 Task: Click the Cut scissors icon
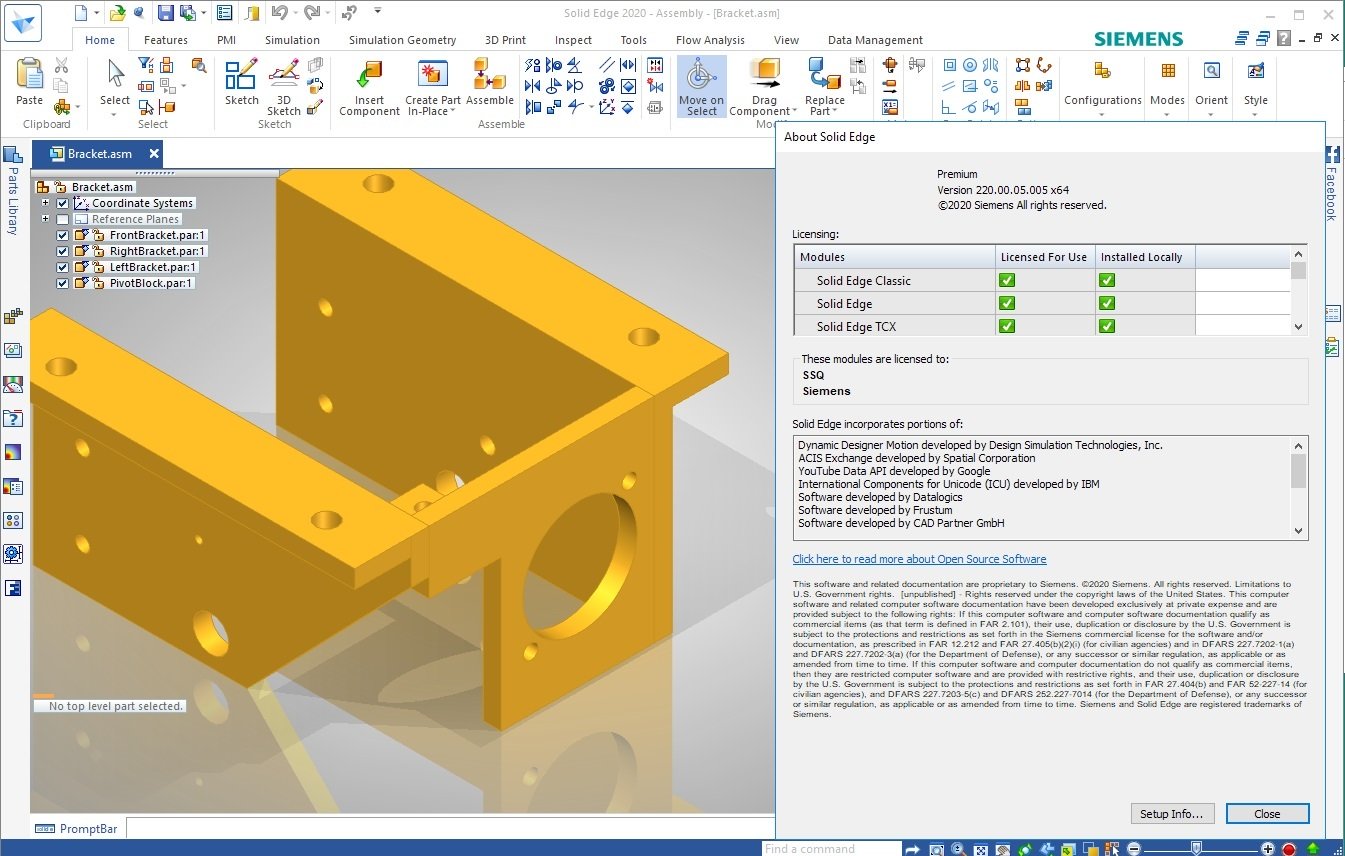(x=61, y=65)
